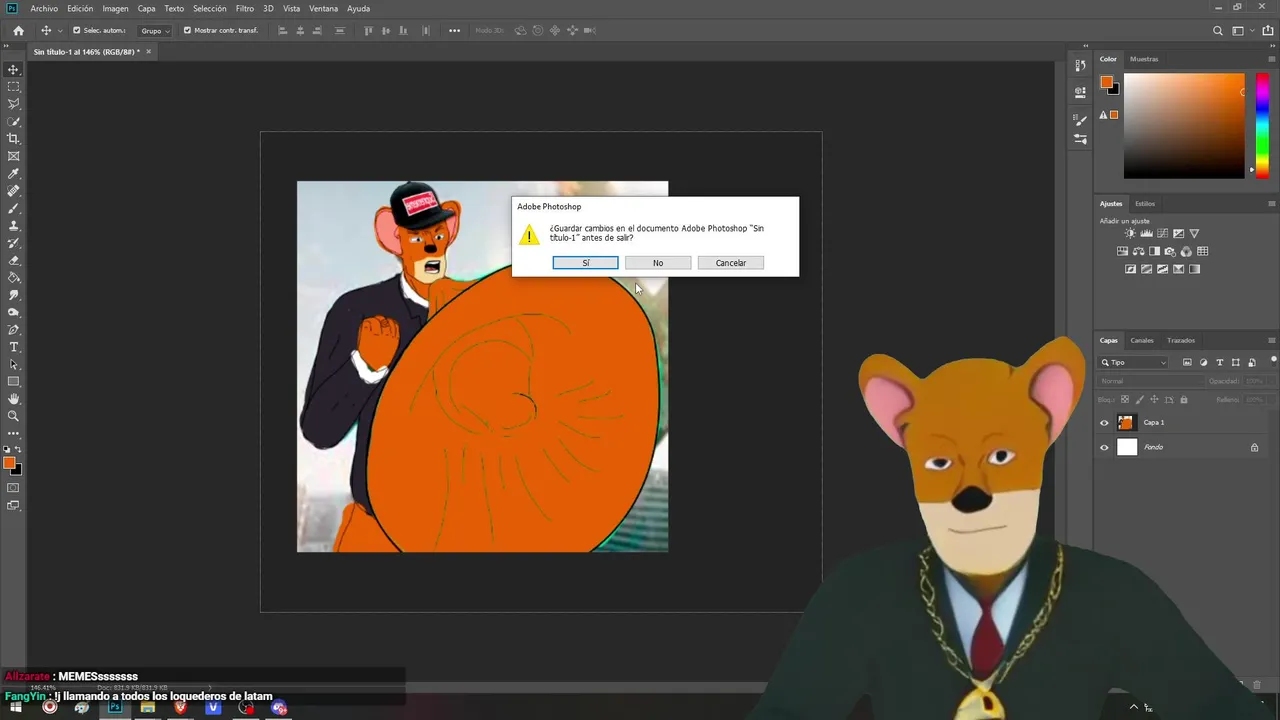The width and height of the screenshot is (1280, 720).
Task: Select the Frame tool
Action: pos(14,156)
